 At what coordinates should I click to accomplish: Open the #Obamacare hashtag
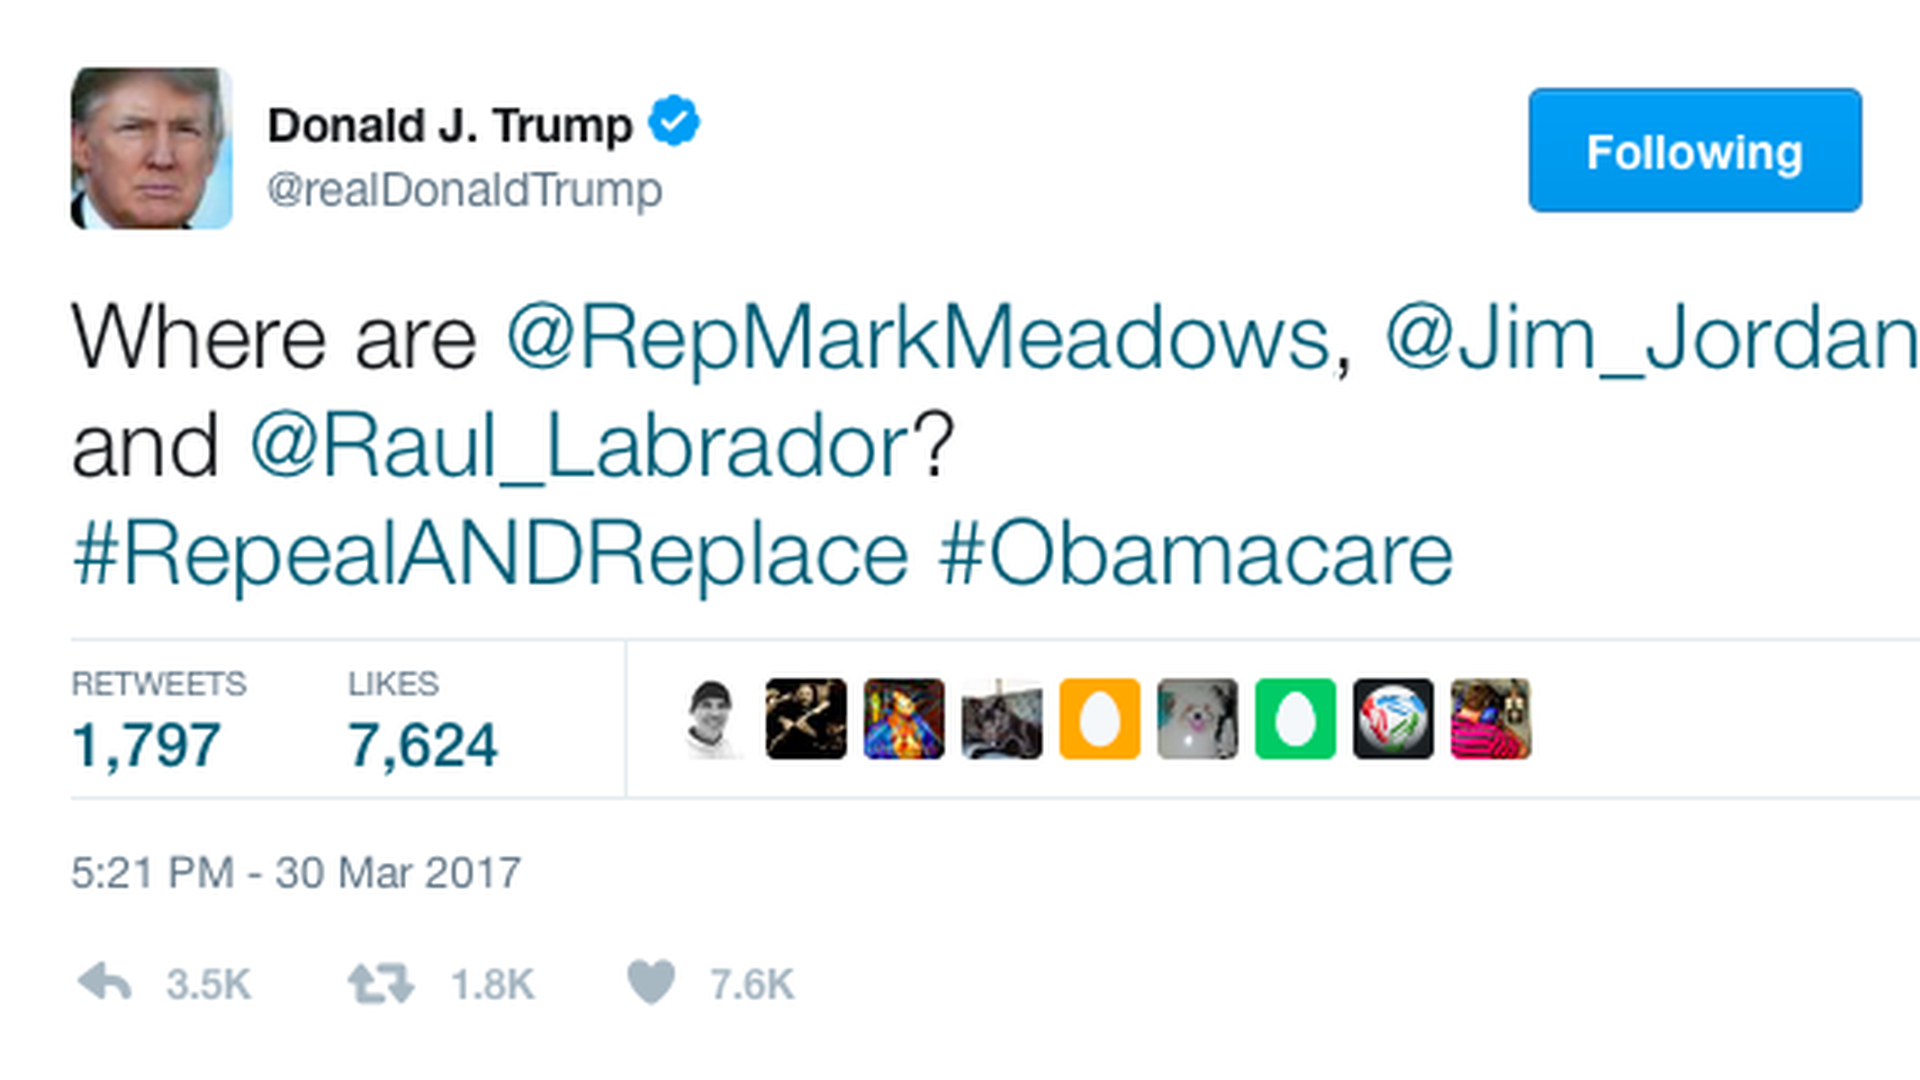pos(1196,554)
